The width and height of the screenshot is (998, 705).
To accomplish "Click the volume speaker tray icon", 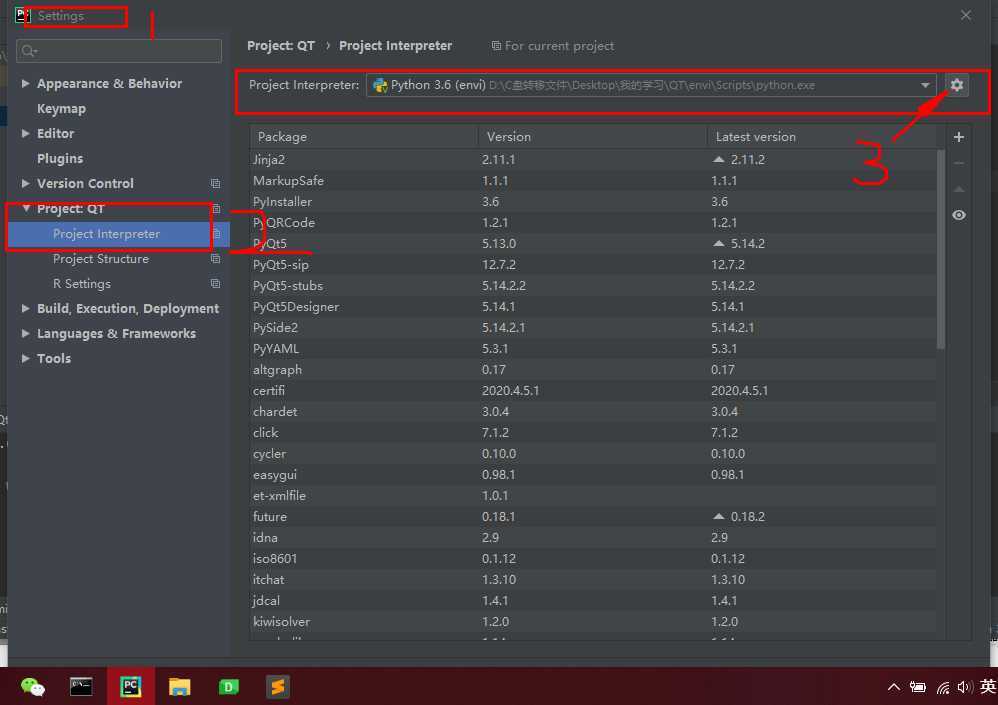I will (964, 687).
